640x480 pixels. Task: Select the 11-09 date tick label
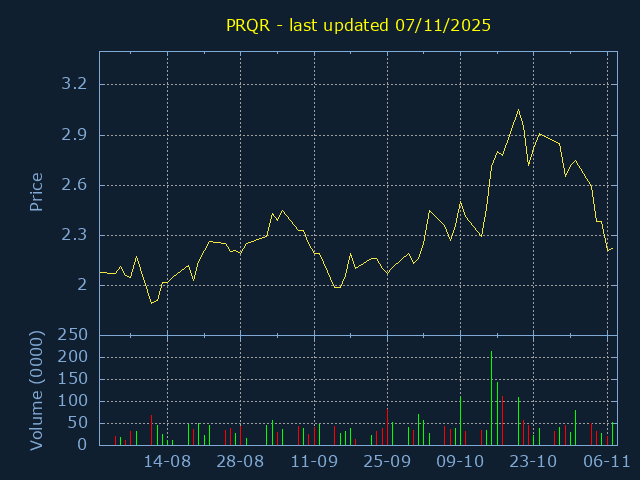click(314, 462)
